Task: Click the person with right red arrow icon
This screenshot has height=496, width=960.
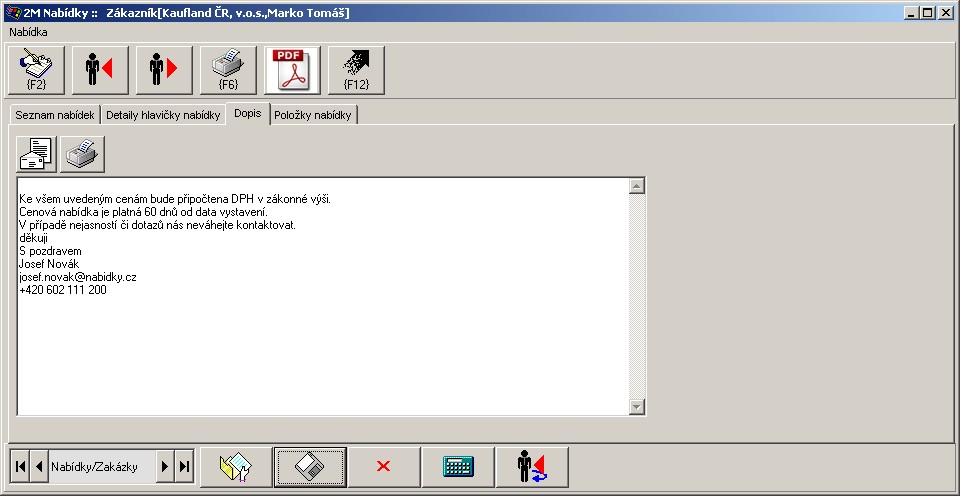Action: (164, 70)
